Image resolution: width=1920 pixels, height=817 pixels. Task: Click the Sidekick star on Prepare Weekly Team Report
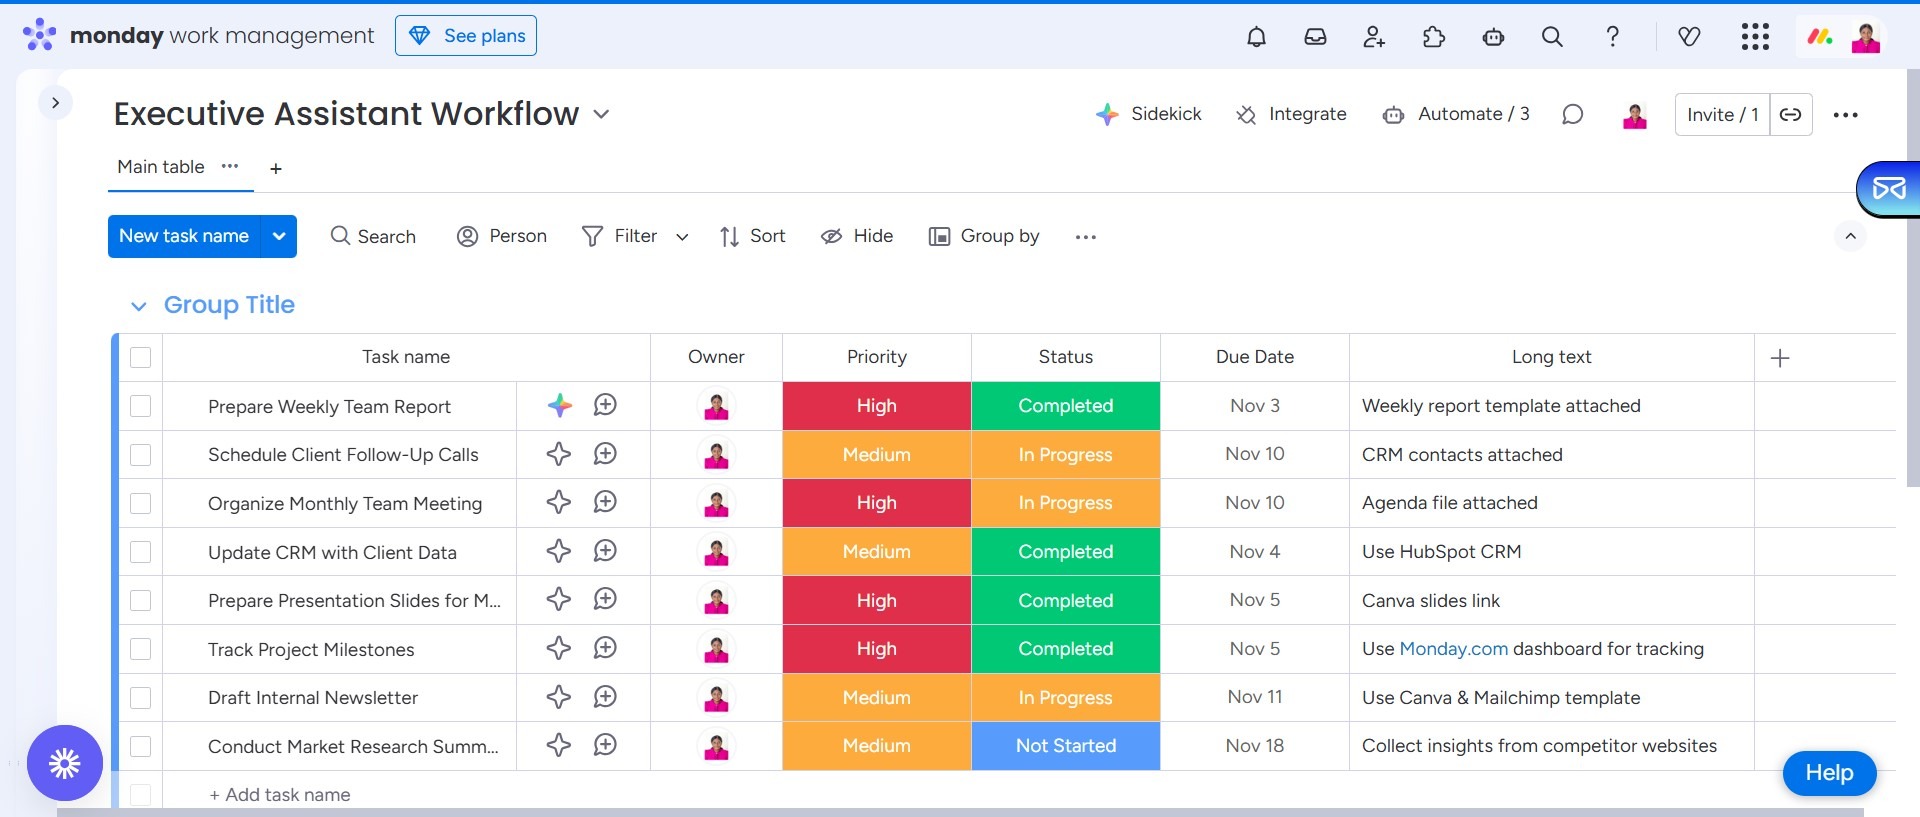pos(559,405)
